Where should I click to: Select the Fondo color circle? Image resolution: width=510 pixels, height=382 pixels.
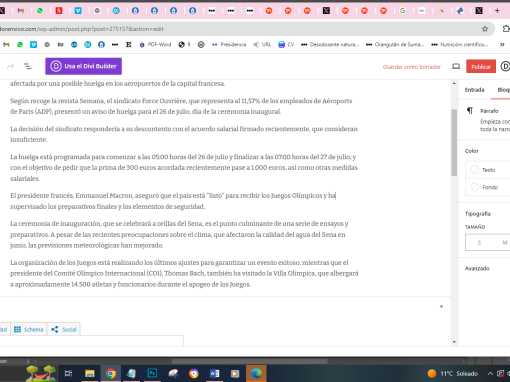click(x=474, y=187)
